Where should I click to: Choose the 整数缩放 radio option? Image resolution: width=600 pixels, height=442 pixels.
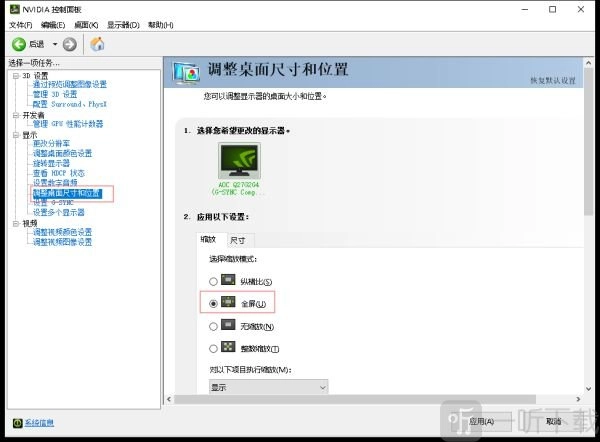(212, 348)
